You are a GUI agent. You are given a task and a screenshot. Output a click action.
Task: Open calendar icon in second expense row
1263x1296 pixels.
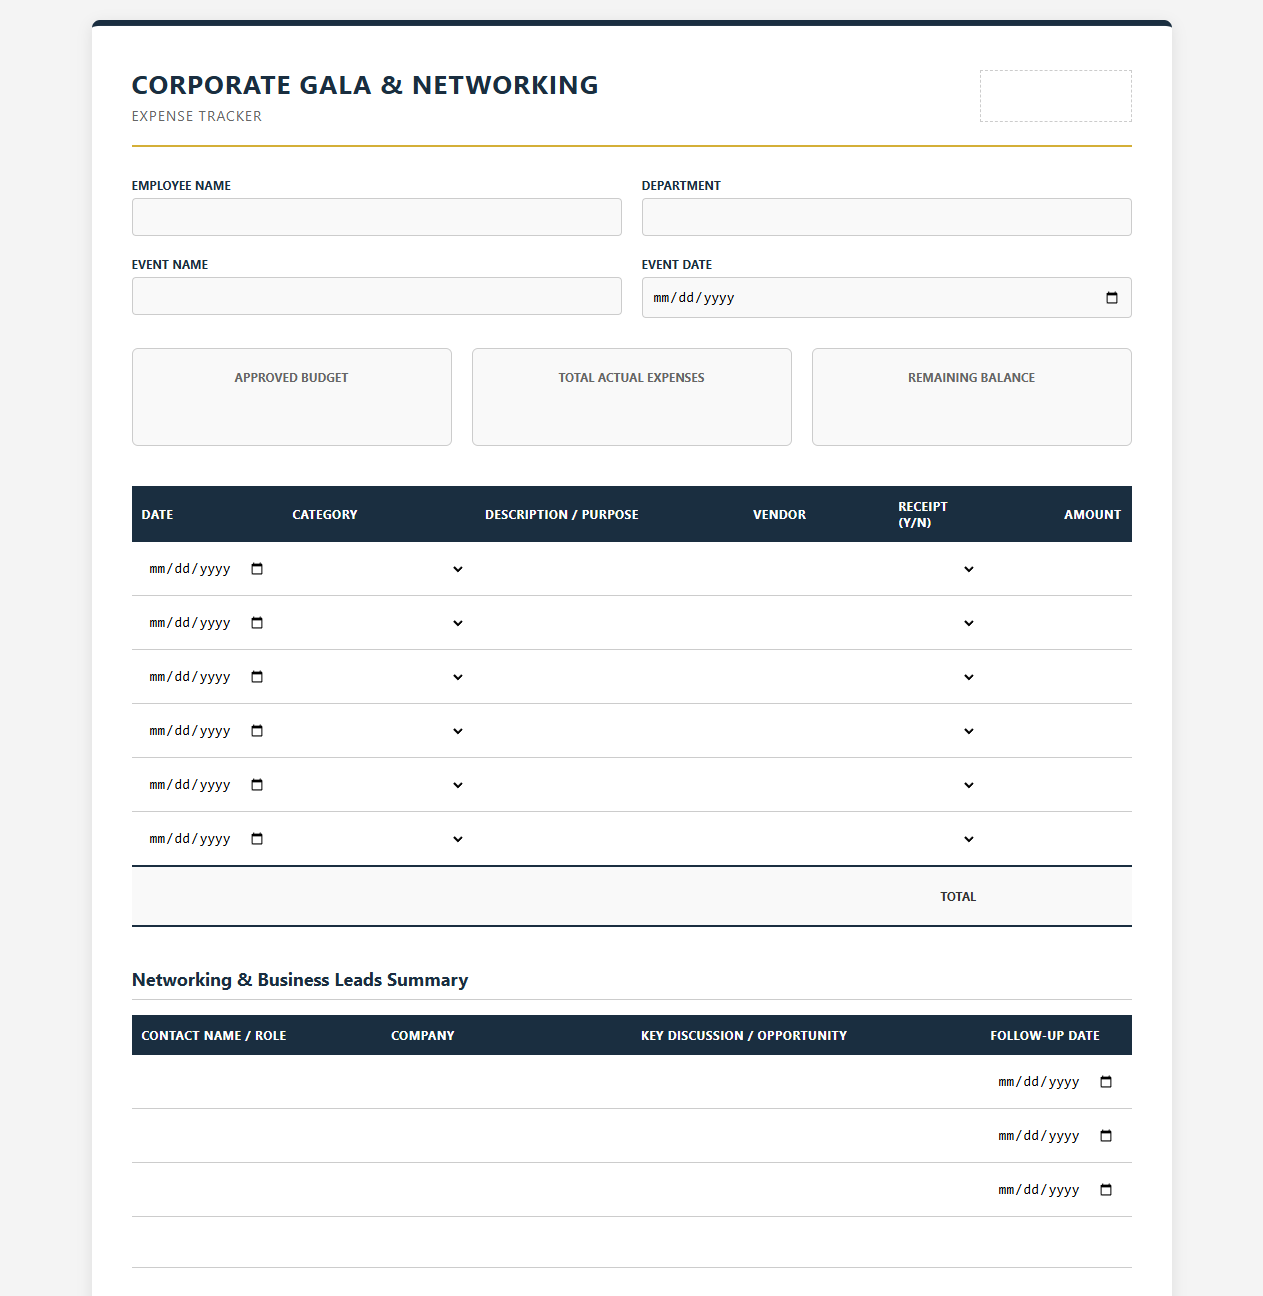pyautogui.click(x=257, y=623)
